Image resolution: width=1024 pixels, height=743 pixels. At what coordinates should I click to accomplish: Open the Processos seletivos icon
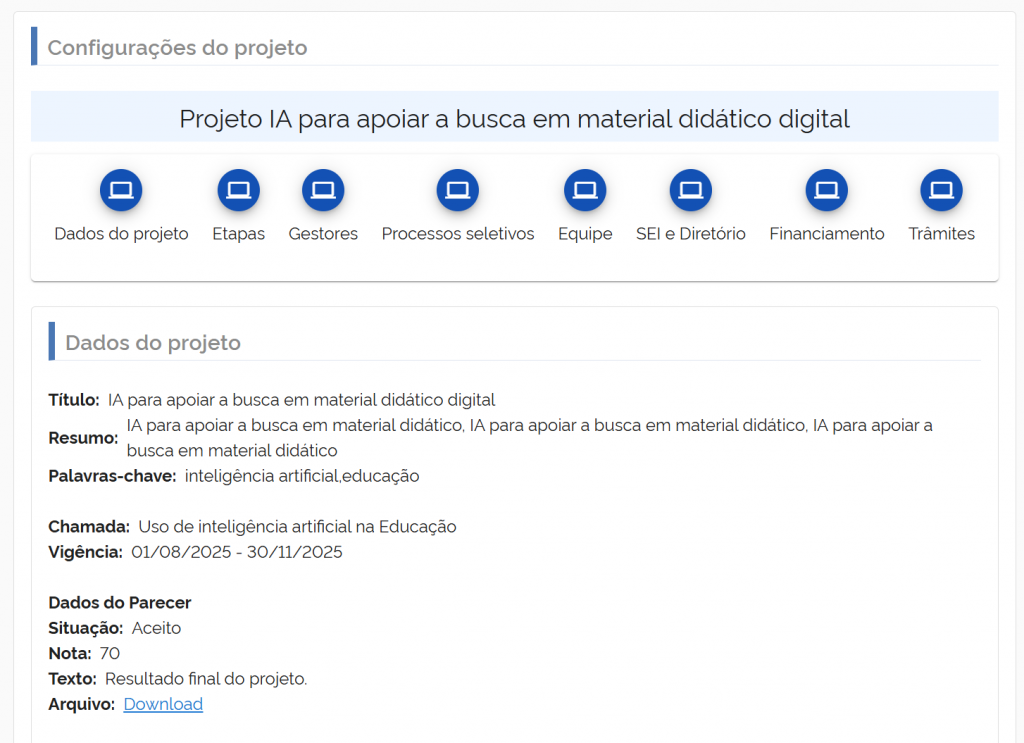(x=457, y=190)
